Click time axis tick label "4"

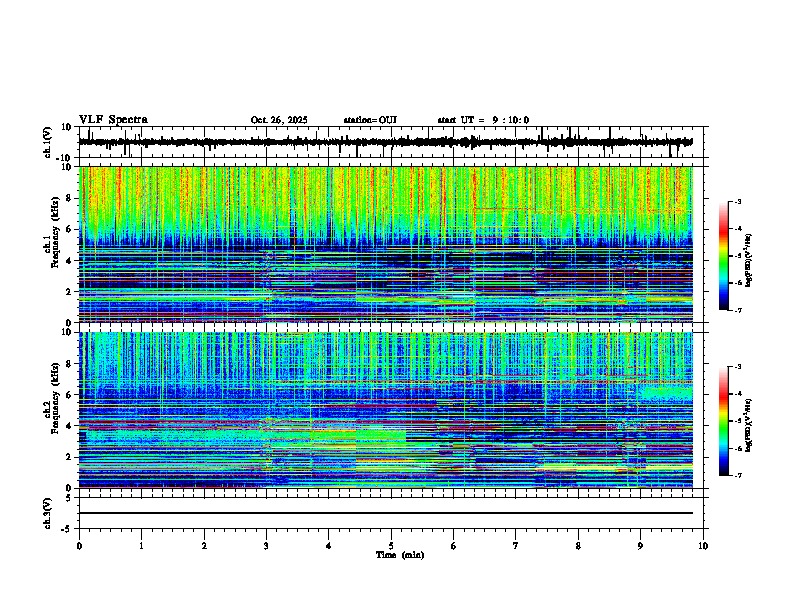point(328,546)
